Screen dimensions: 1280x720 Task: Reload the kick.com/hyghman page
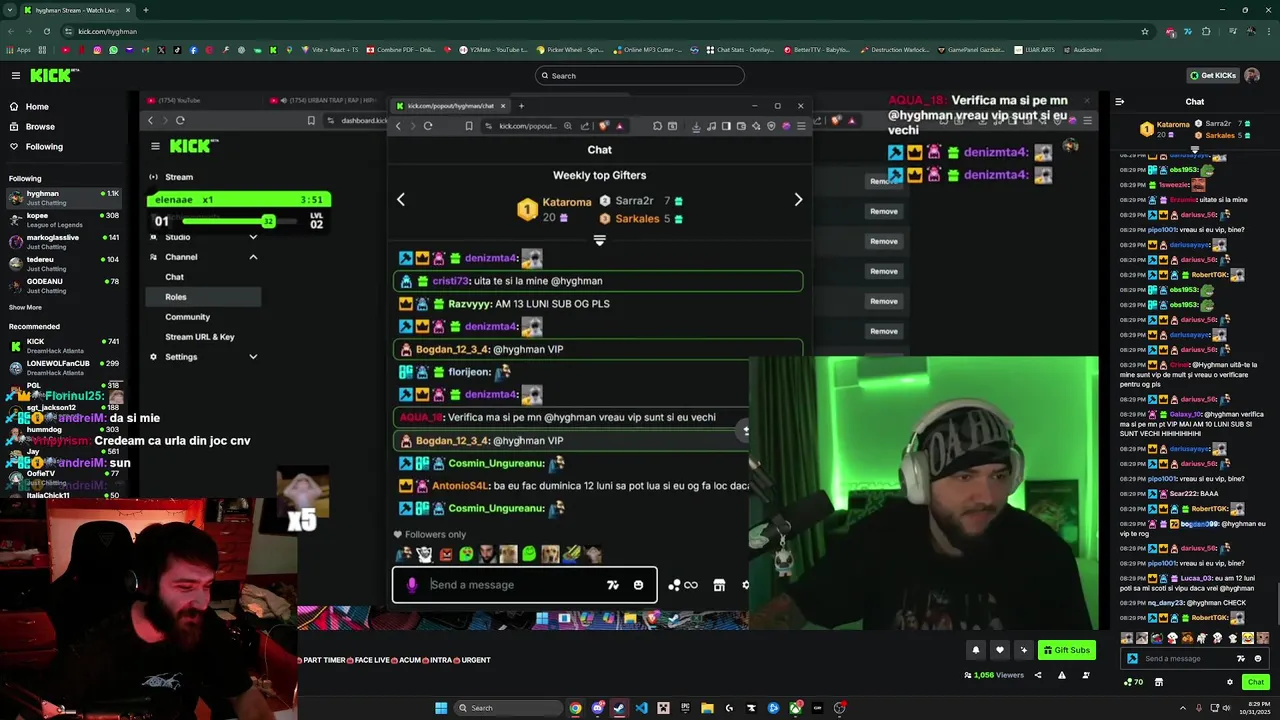tap(46, 31)
